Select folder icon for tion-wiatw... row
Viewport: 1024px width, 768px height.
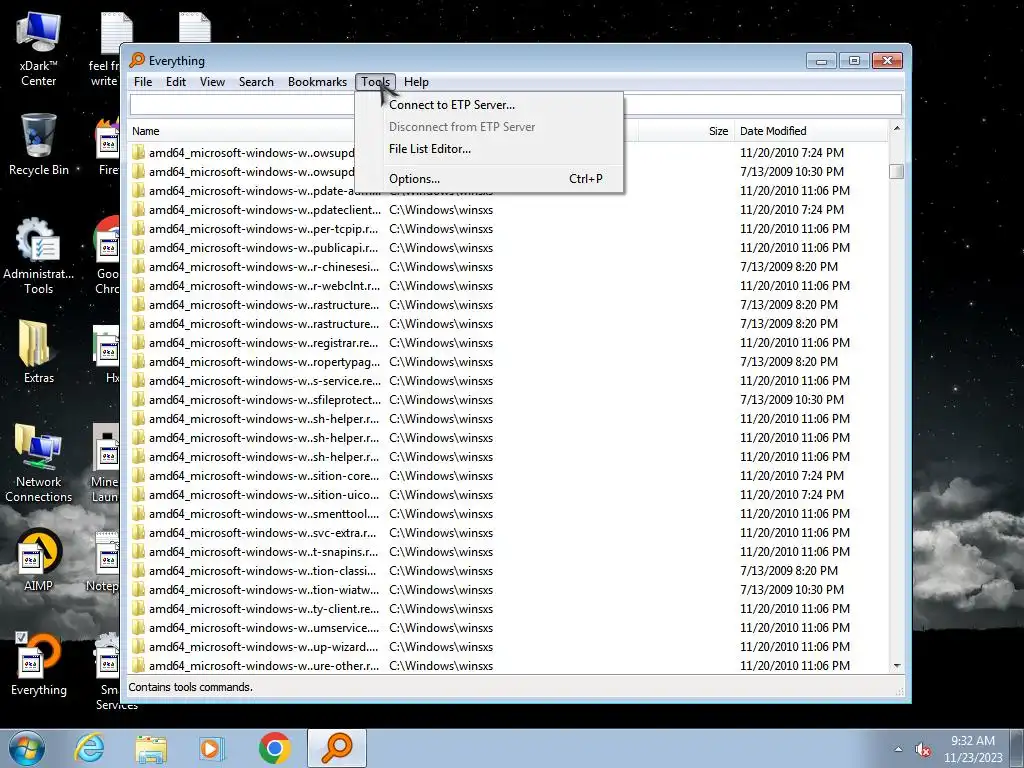(138, 590)
